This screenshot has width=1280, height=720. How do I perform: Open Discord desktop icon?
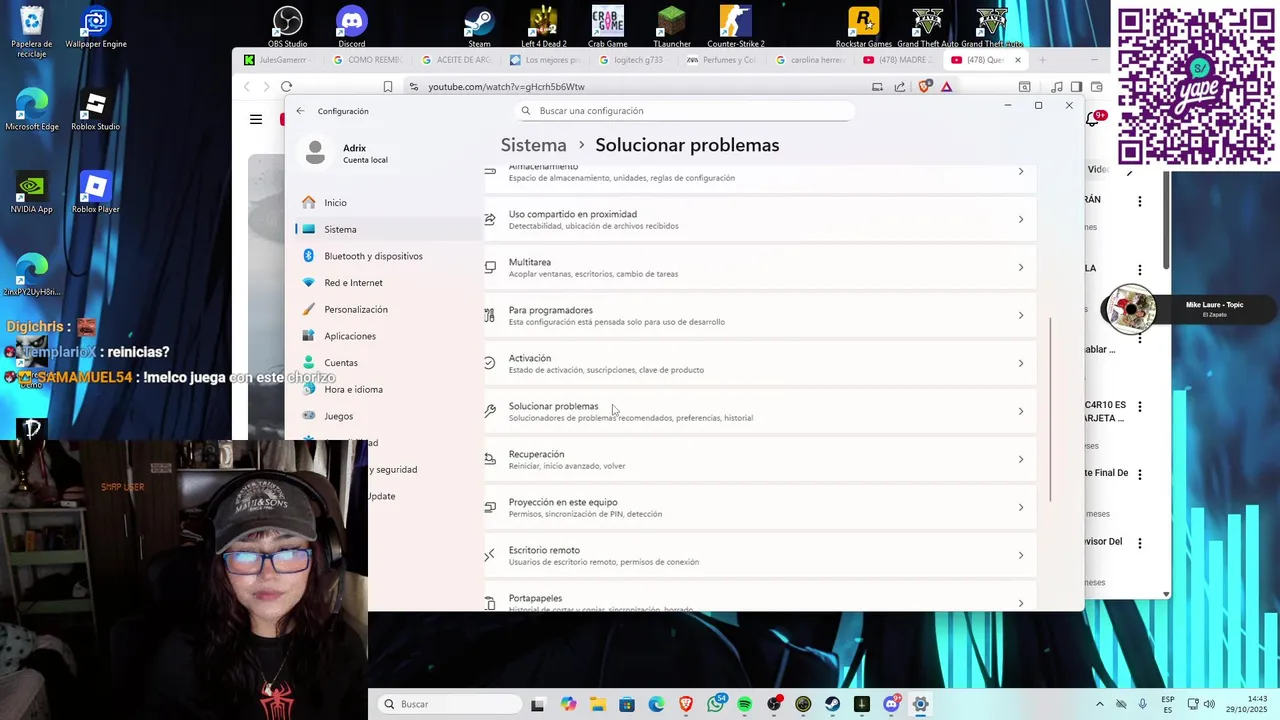(x=352, y=27)
